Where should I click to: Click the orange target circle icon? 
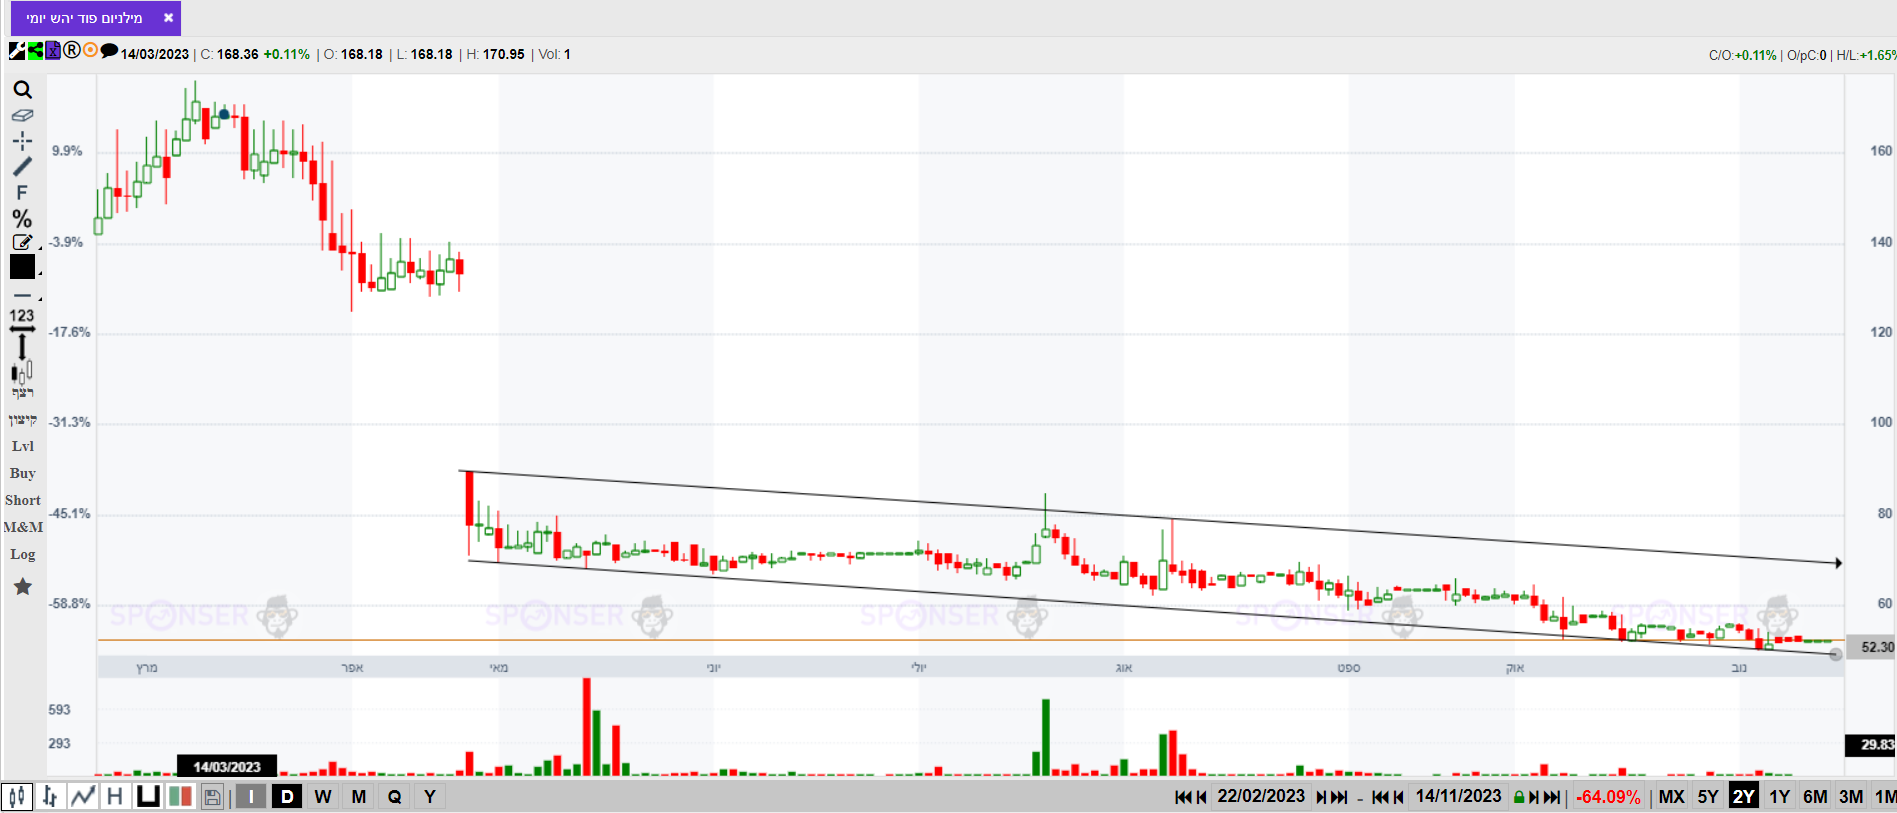coord(90,51)
